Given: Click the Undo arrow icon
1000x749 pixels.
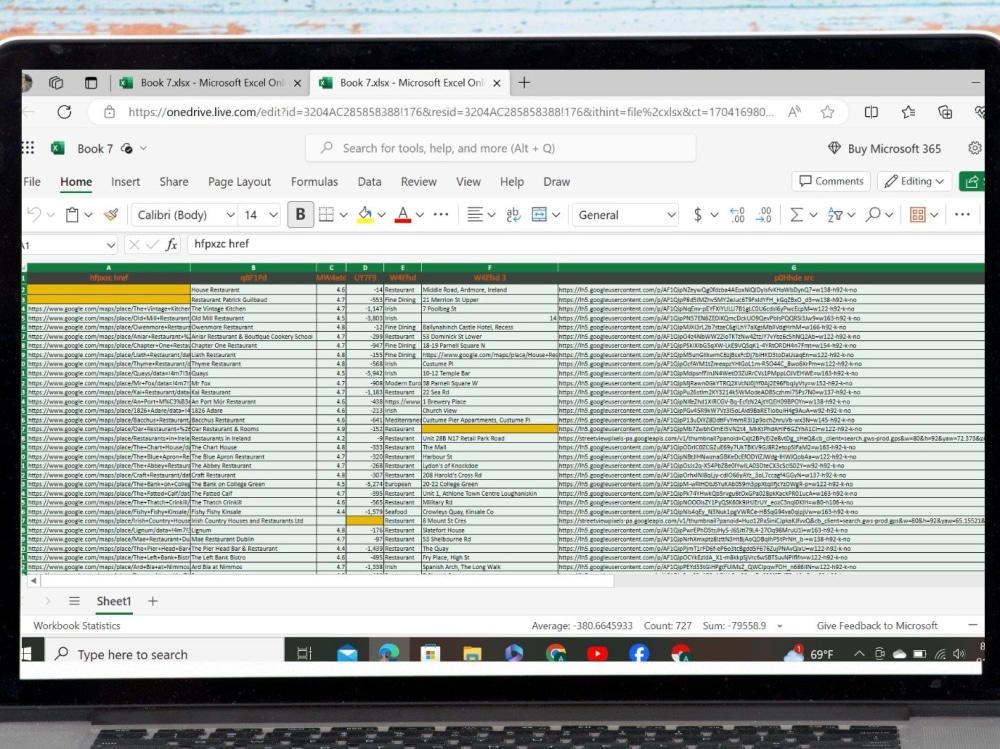Looking at the screenshot, I should (x=34, y=215).
